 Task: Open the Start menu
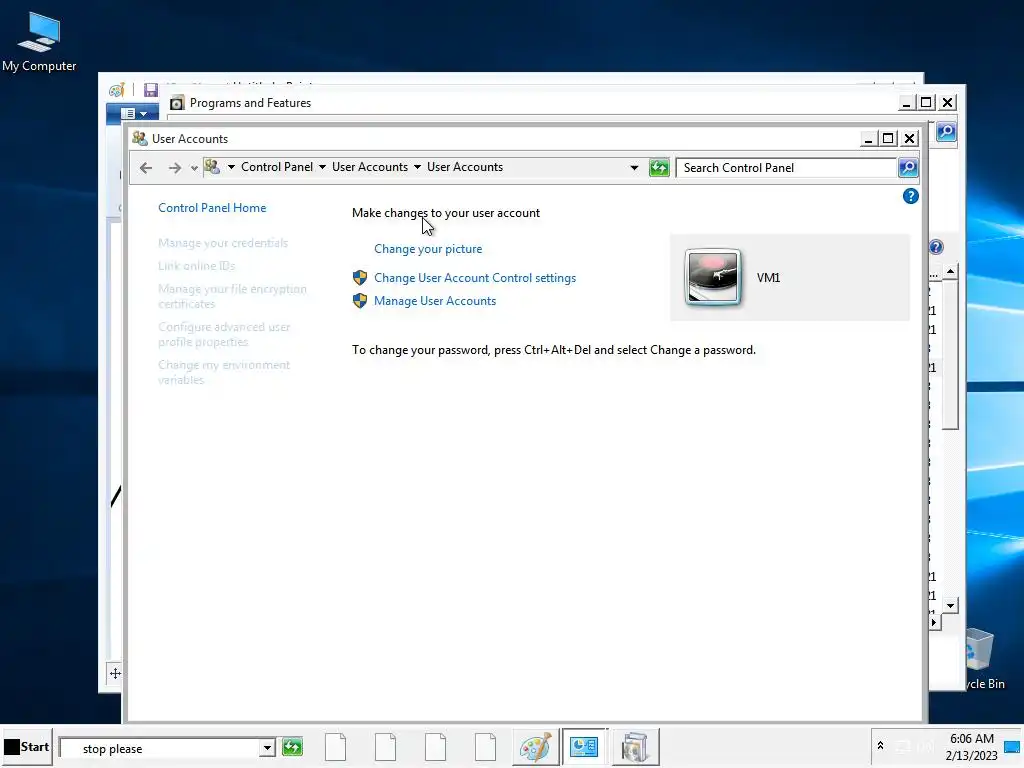(26, 747)
